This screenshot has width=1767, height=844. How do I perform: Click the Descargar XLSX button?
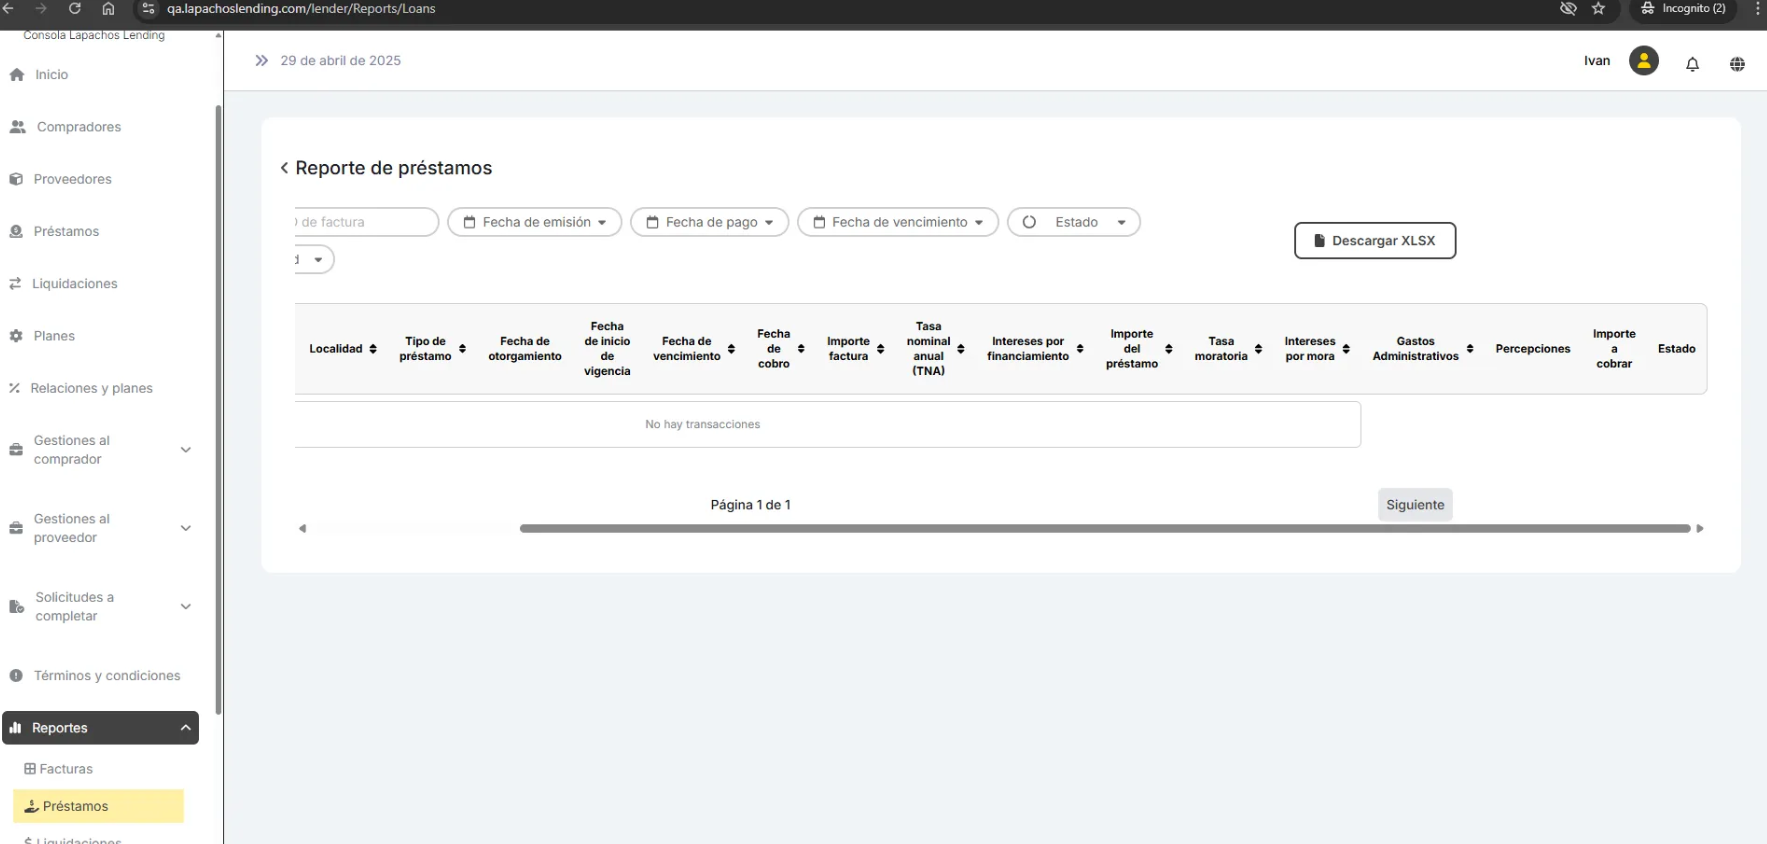pos(1374,241)
